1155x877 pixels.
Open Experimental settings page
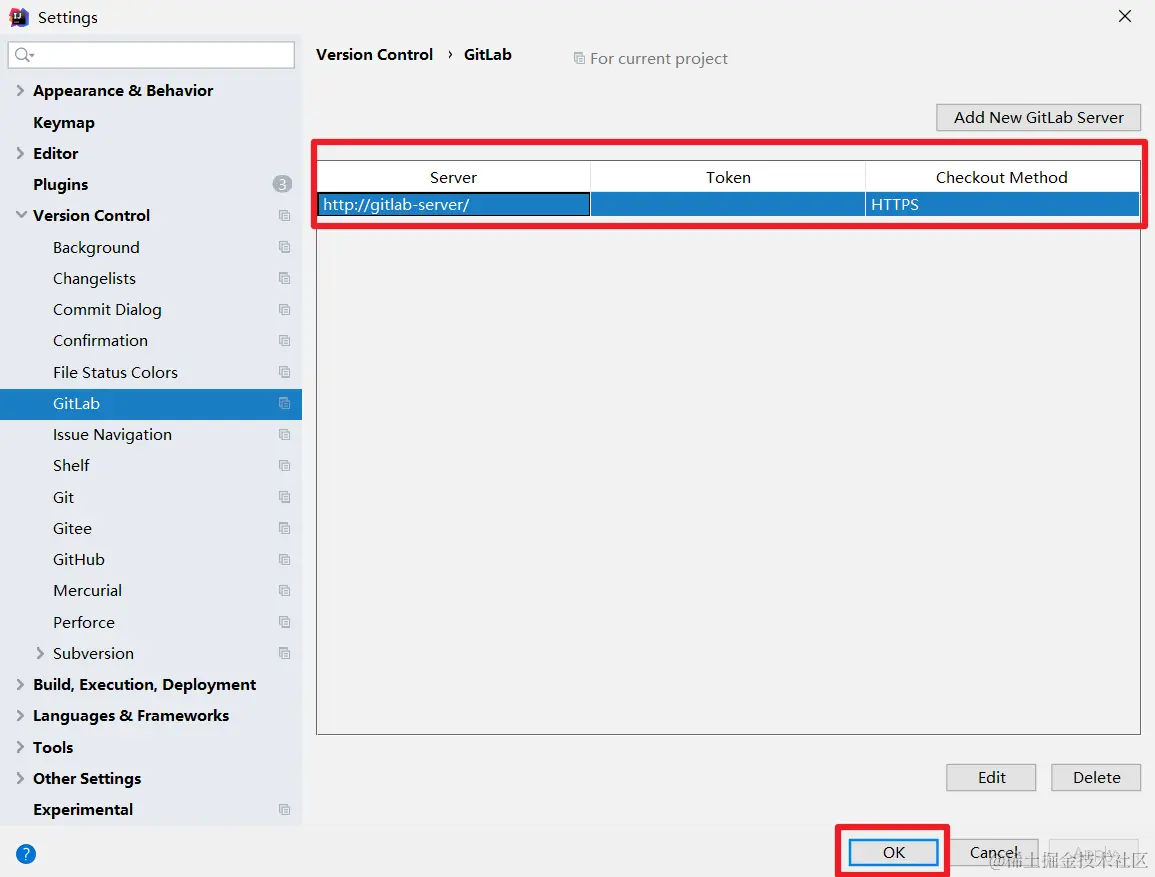82,810
